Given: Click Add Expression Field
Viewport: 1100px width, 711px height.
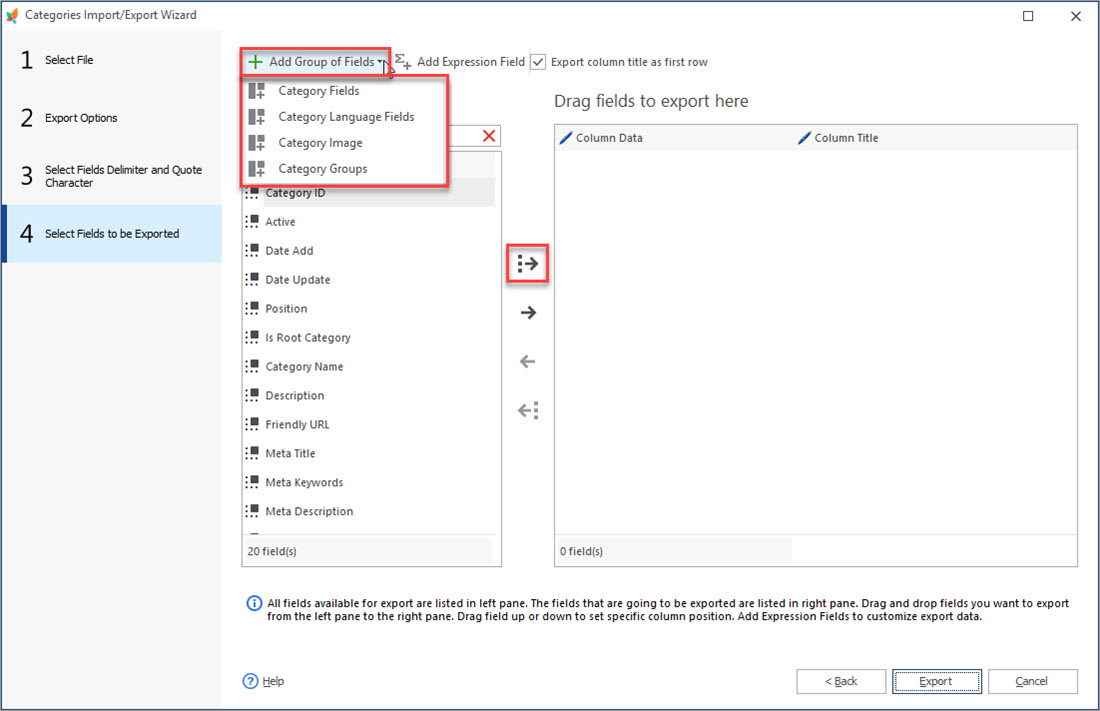Looking at the screenshot, I should (460, 62).
